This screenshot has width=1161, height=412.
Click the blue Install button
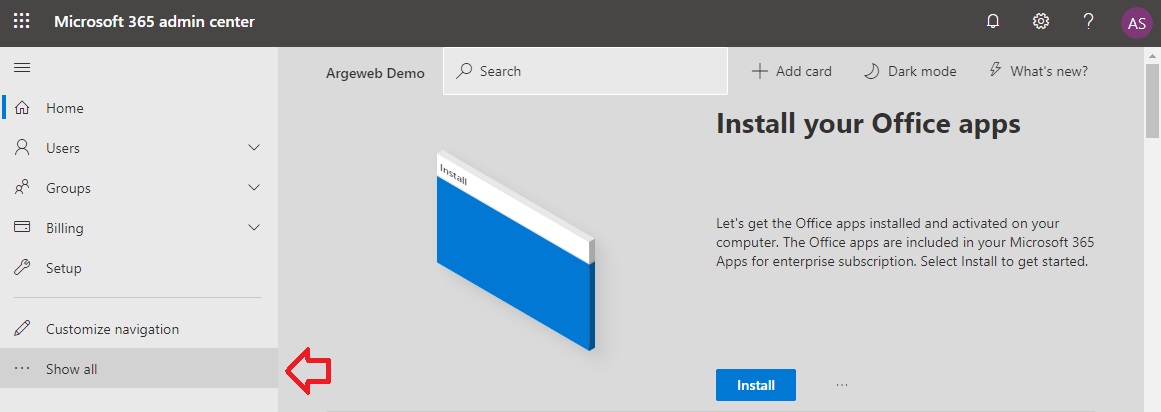[x=755, y=385]
